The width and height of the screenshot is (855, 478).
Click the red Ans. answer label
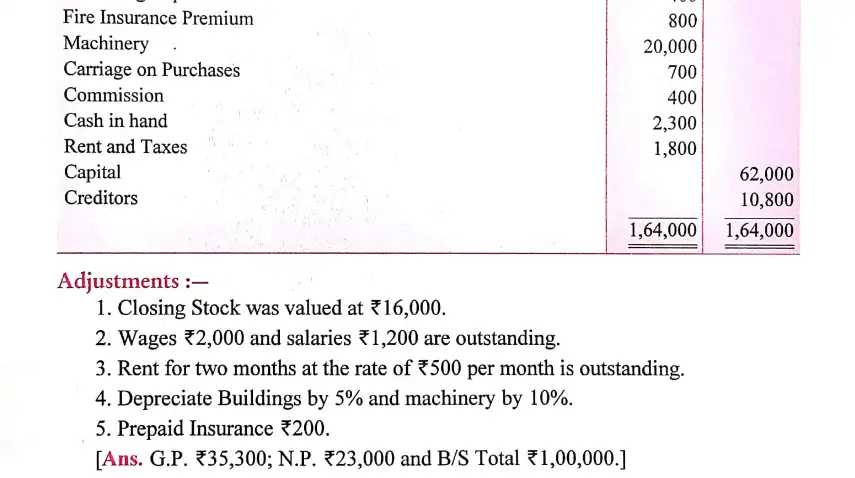click(x=123, y=459)
